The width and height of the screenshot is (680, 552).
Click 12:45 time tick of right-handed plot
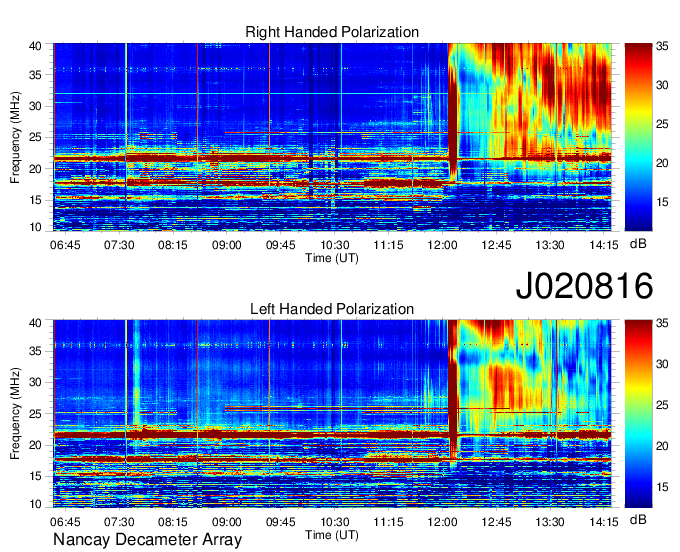point(496,245)
